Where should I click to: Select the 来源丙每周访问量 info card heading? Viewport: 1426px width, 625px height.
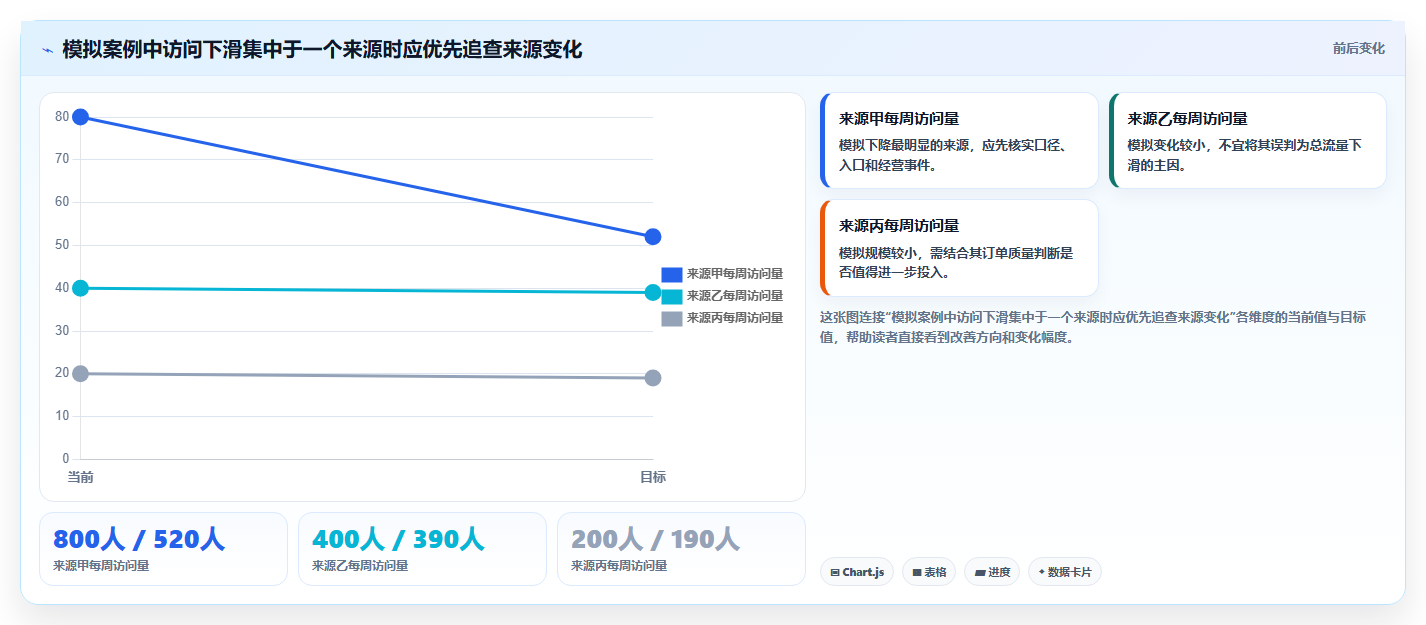(x=899, y=226)
